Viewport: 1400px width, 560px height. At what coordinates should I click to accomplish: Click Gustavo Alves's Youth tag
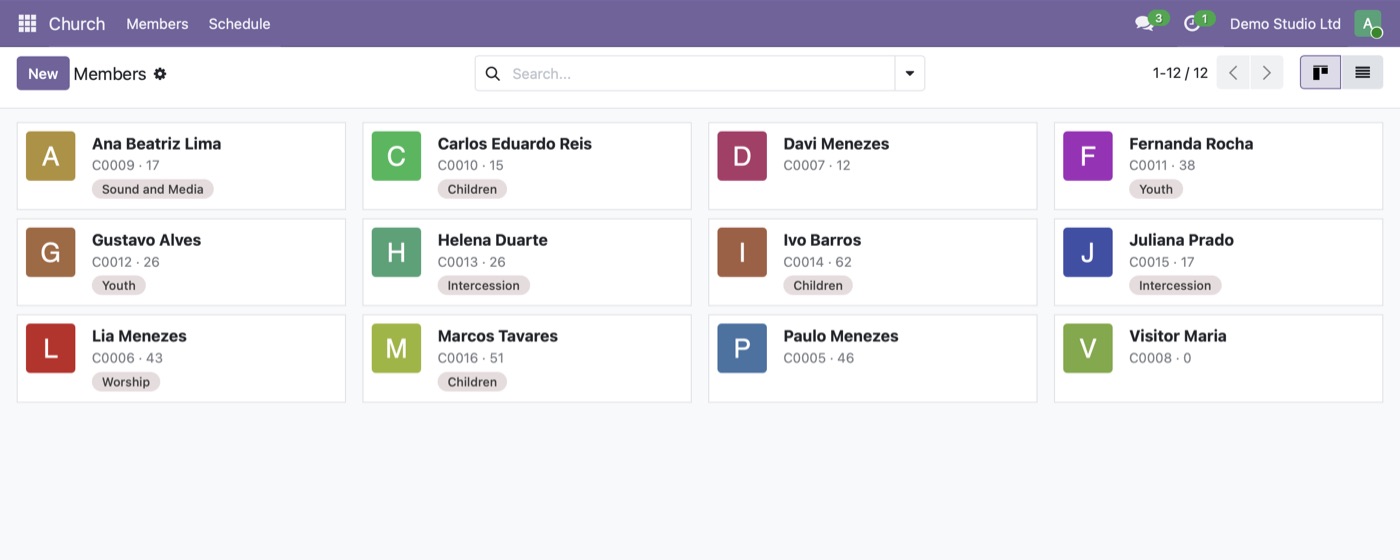click(119, 285)
